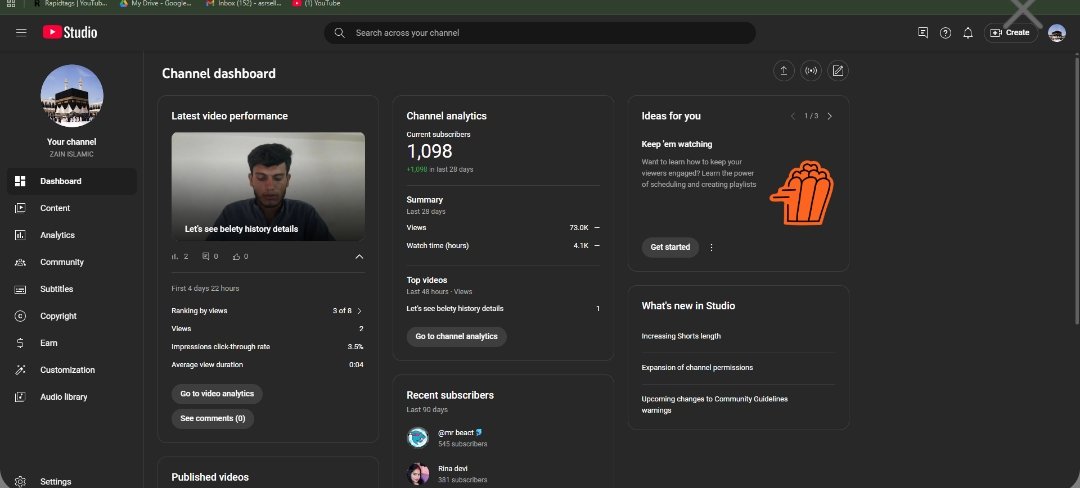Image resolution: width=1080 pixels, height=488 pixels.
Task: Click the Copyright circle icon
Action: point(20,316)
